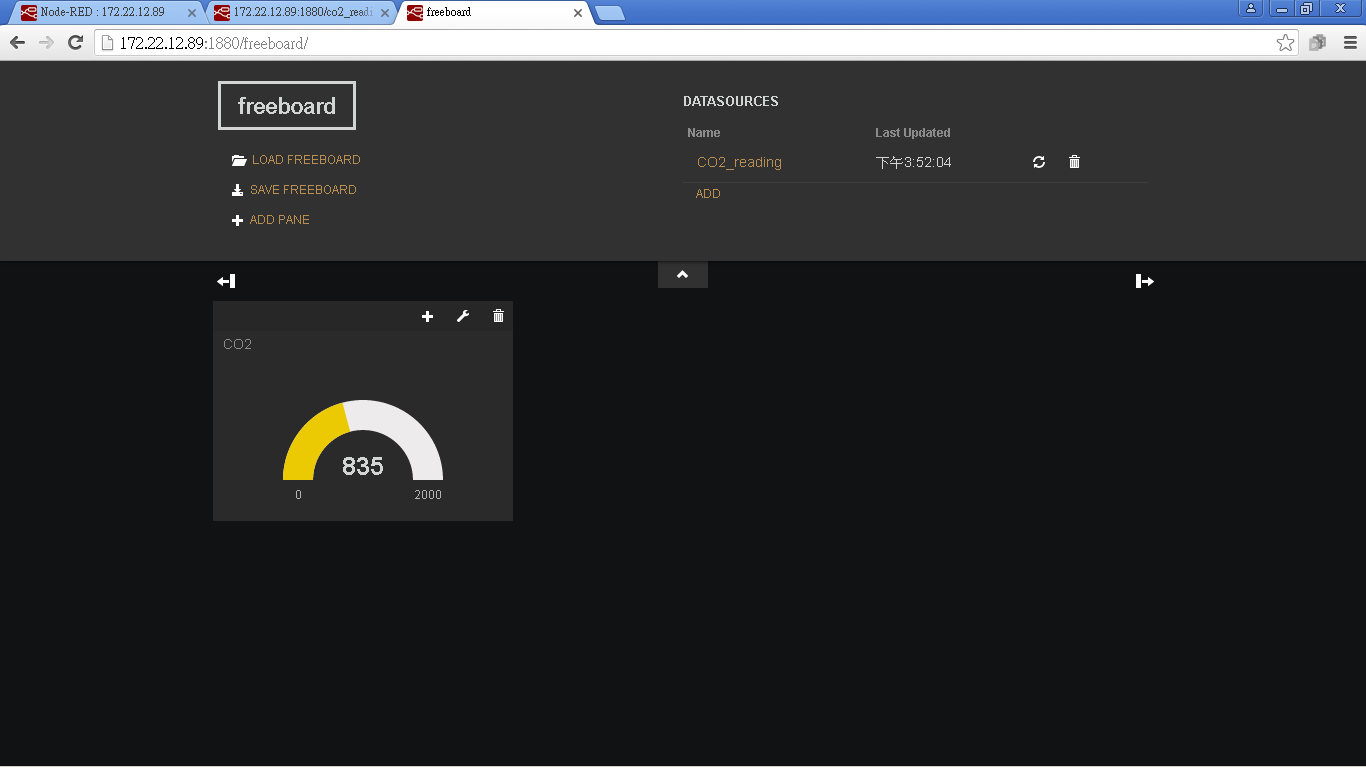This screenshot has width=1366, height=768.
Task: Open the Chrome menu
Action: pos(1349,43)
